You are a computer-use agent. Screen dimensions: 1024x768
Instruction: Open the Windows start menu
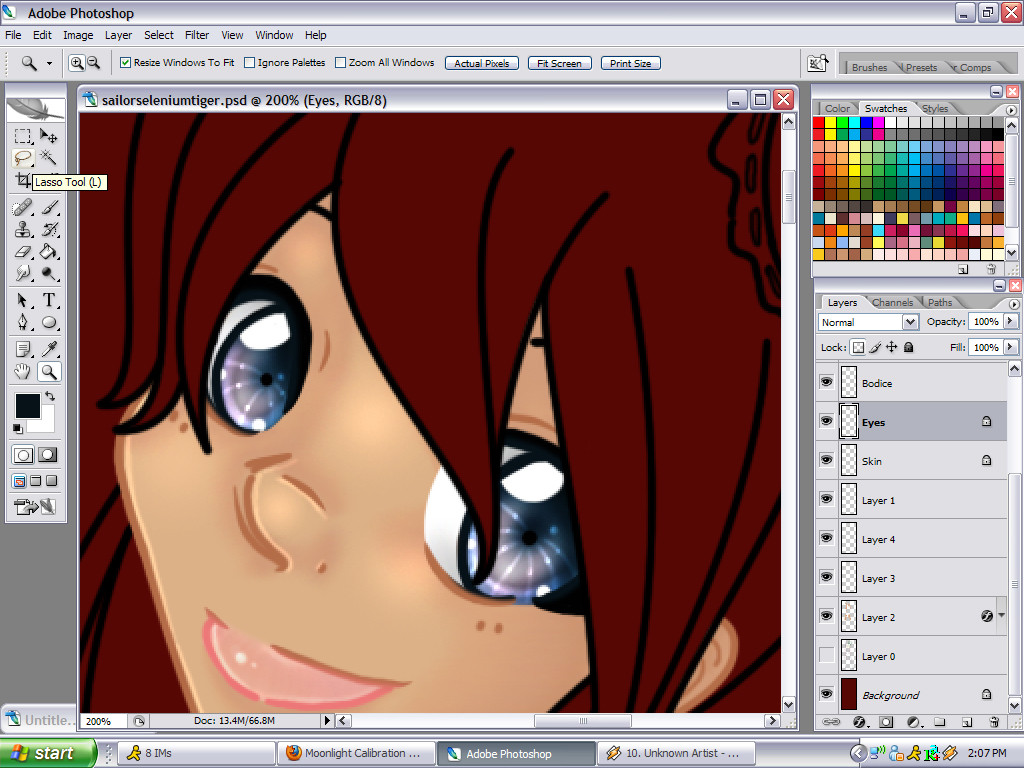tap(47, 753)
